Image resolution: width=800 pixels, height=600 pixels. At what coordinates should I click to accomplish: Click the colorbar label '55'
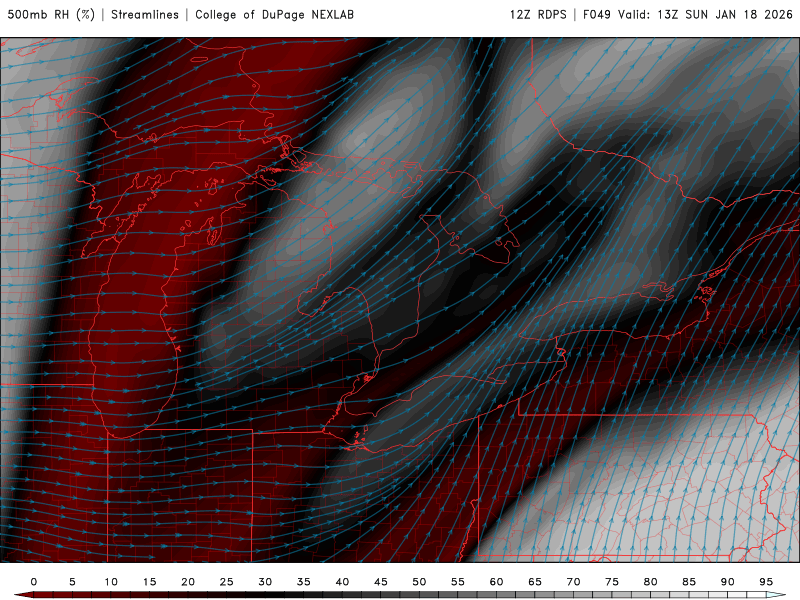point(458,582)
